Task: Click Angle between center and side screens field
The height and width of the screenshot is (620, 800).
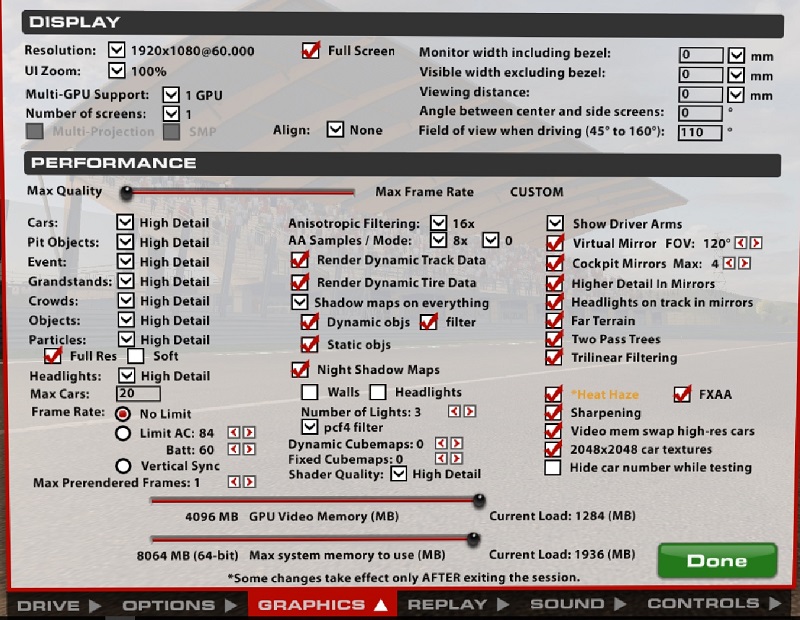Action: [x=700, y=113]
